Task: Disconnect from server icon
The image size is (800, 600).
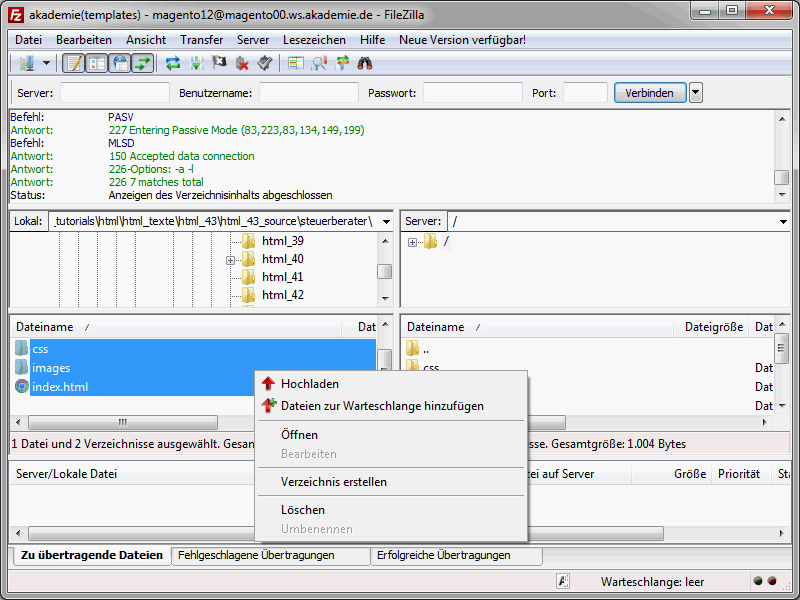Action: click(x=242, y=63)
